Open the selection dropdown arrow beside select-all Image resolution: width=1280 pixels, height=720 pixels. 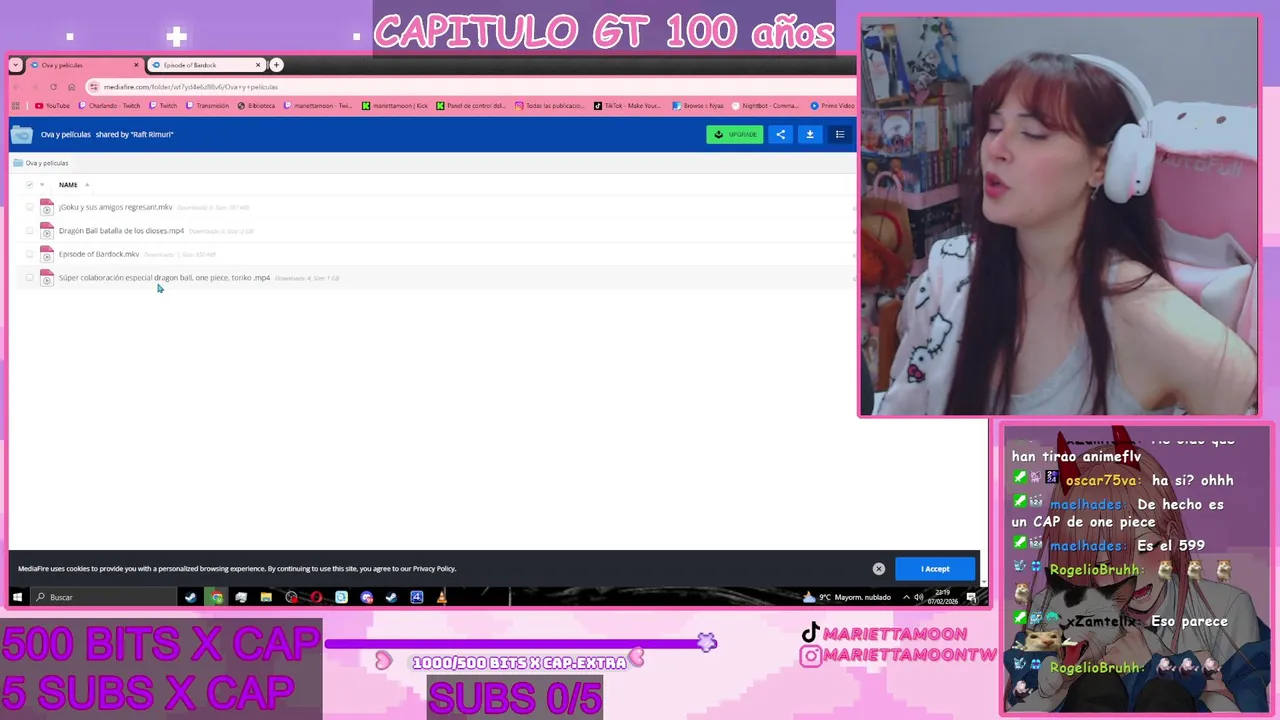(41, 185)
